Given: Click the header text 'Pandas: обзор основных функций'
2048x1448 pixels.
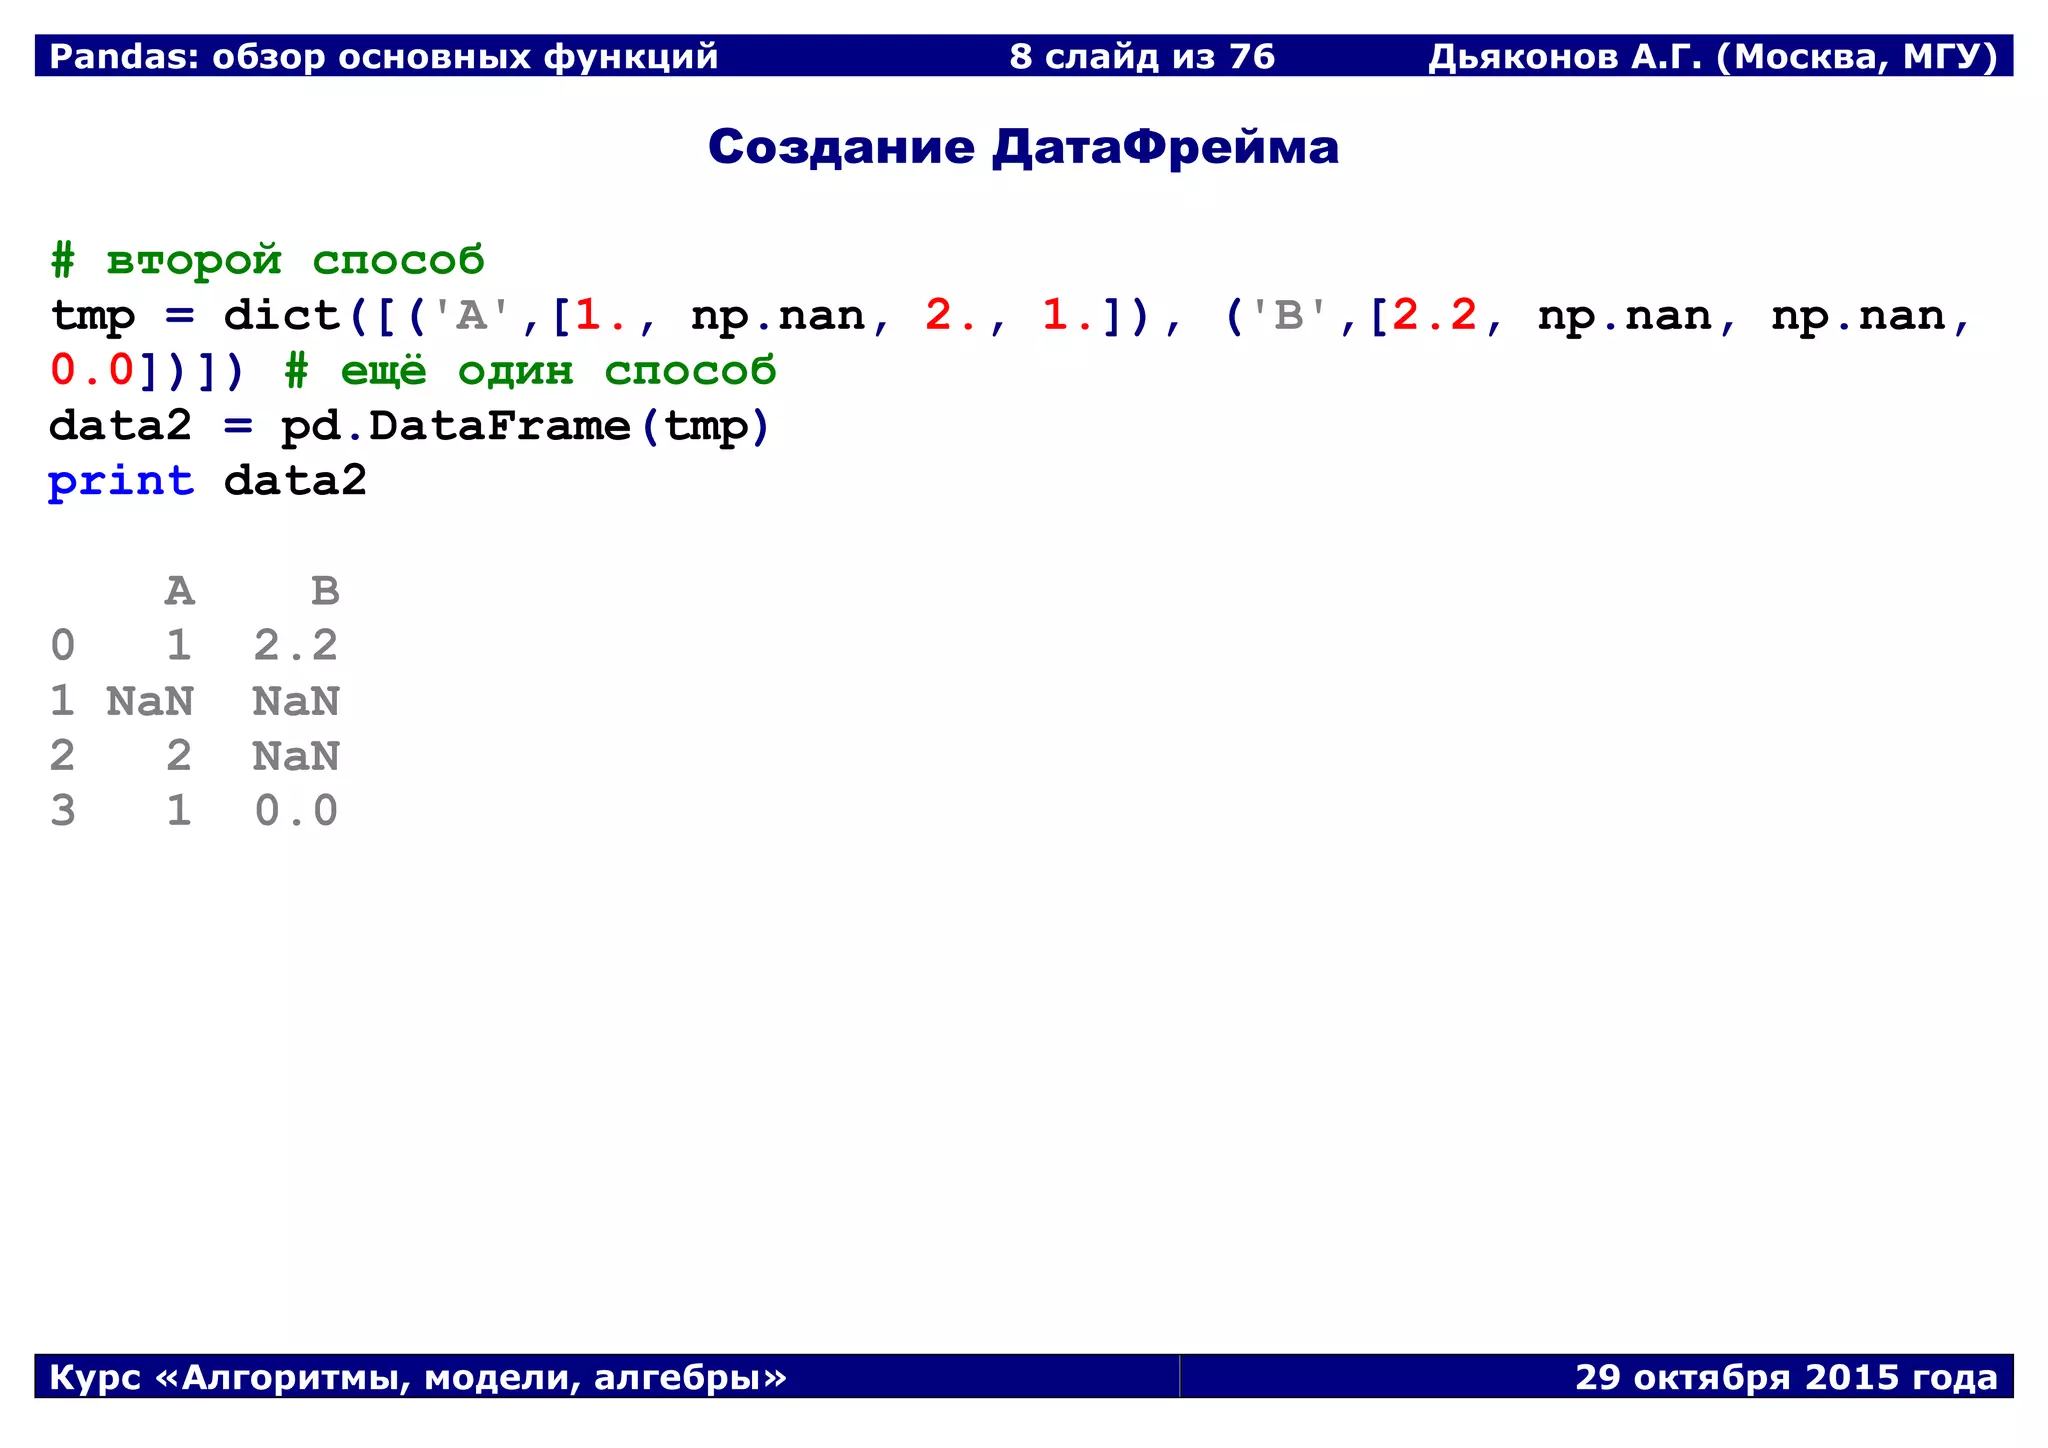Looking at the screenshot, I should coord(384,57).
